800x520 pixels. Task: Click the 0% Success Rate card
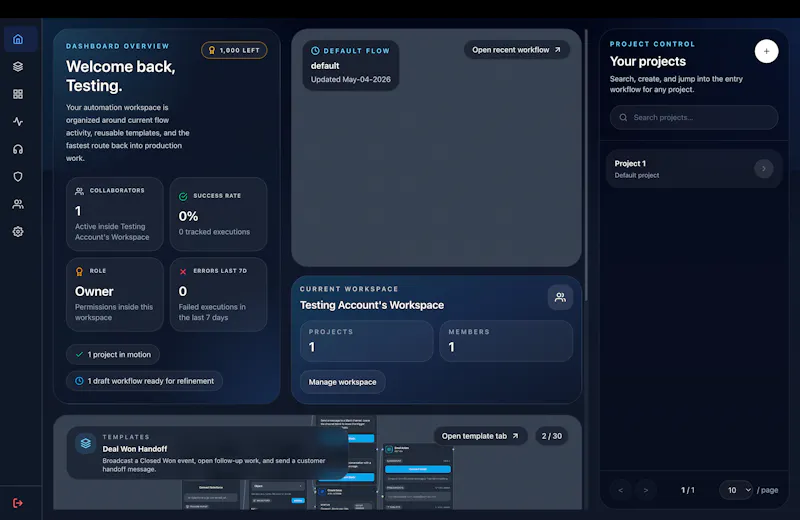pos(218,214)
